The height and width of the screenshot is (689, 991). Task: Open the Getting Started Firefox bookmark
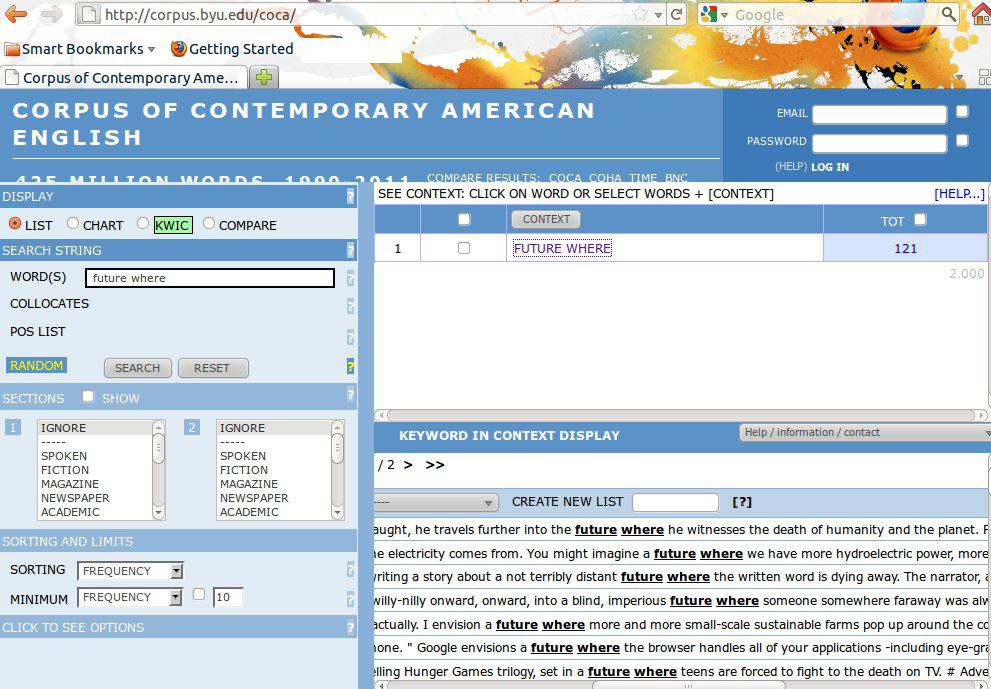click(x=232, y=49)
